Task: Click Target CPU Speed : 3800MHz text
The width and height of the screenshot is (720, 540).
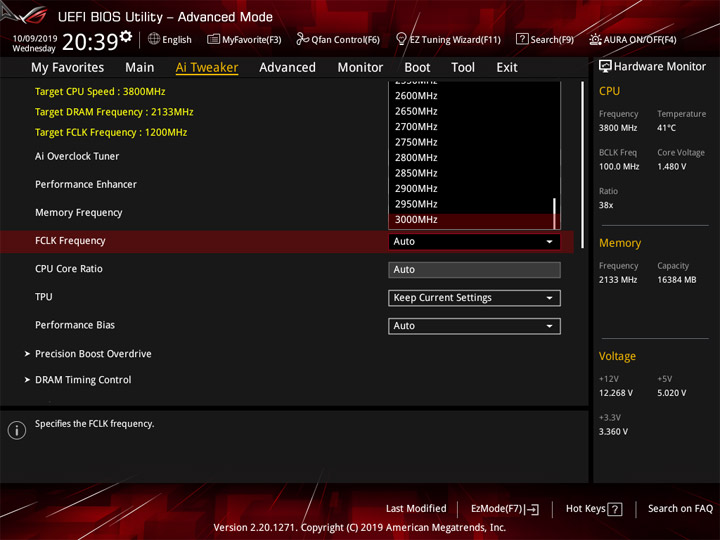Action: coord(100,91)
